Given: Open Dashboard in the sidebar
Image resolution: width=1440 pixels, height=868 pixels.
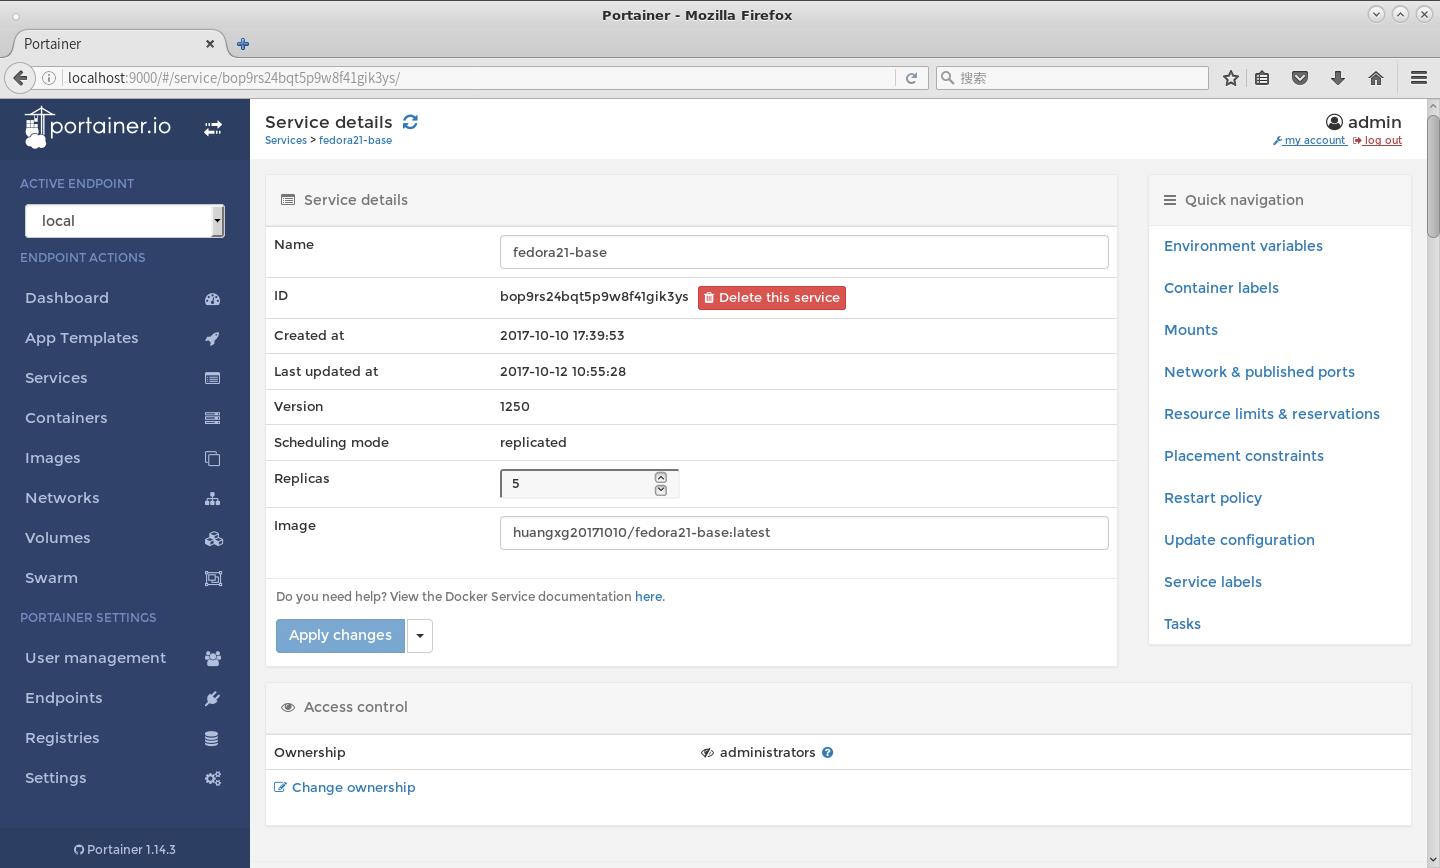Looking at the screenshot, I should (67, 298).
